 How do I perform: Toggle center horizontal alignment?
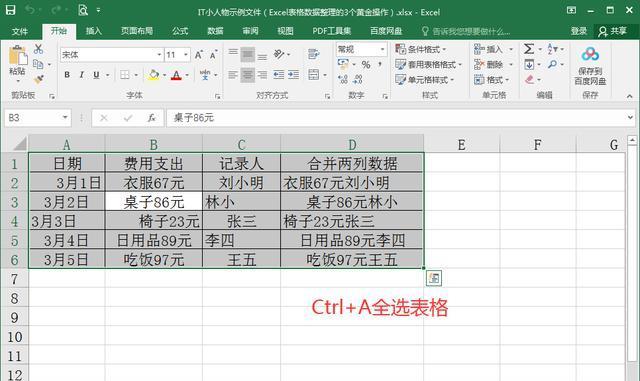248,75
